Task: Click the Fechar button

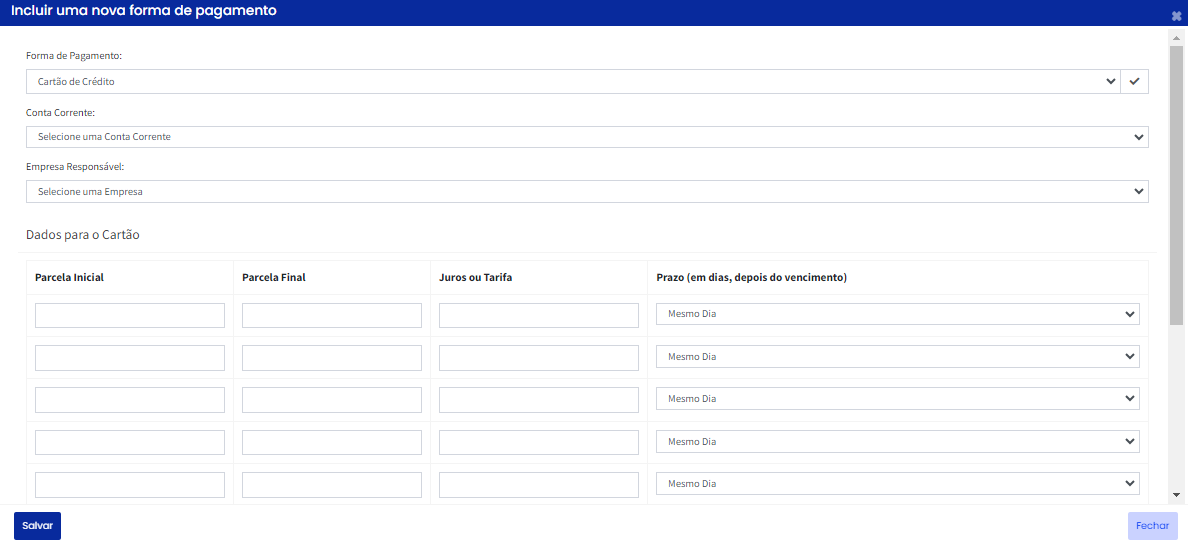Action: coord(1152,526)
